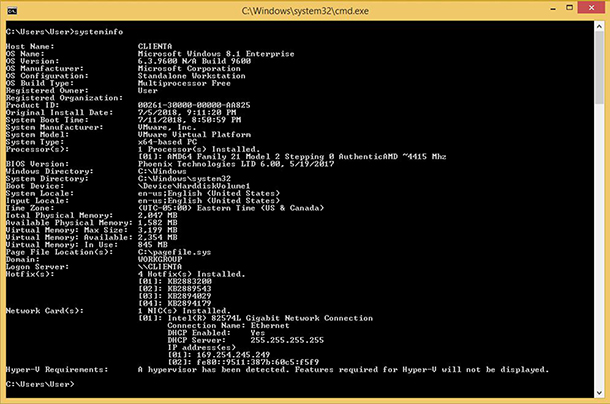Click the Standalone Workstation value
Viewport: 610px width, 404px height.
point(191,76)
